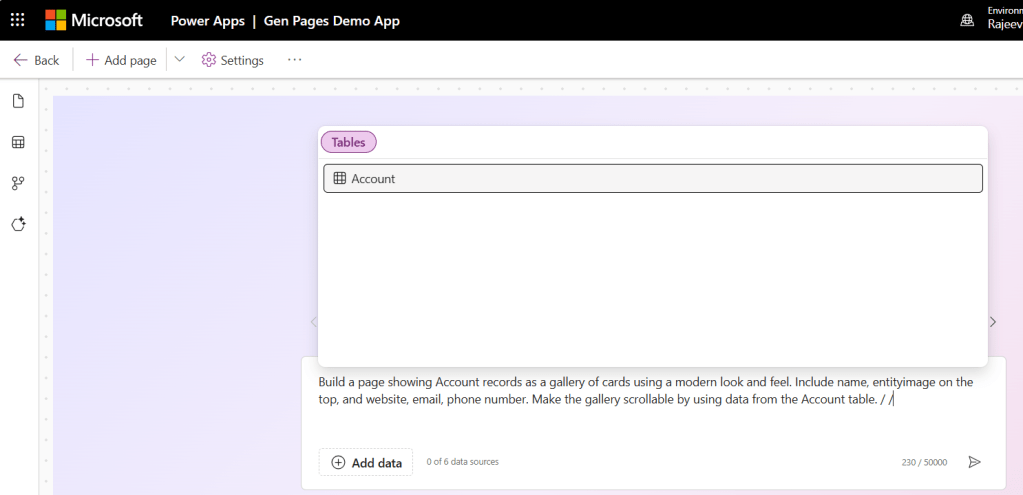Click the Add data button
Screen dimensions: 1023x495
click(x=366, y=462)
